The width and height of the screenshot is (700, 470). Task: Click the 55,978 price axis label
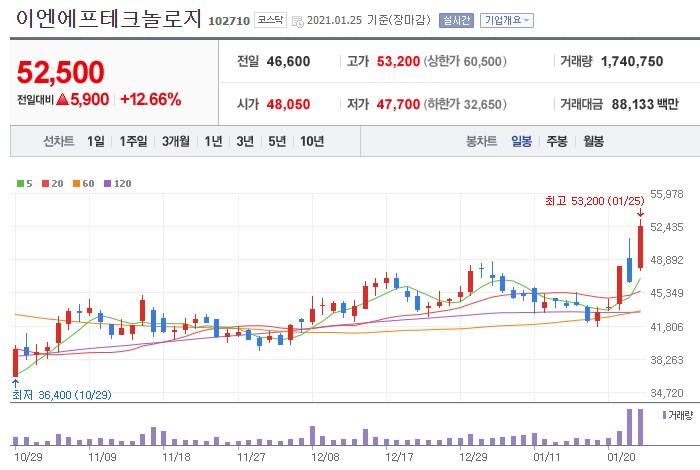[667, 194]
